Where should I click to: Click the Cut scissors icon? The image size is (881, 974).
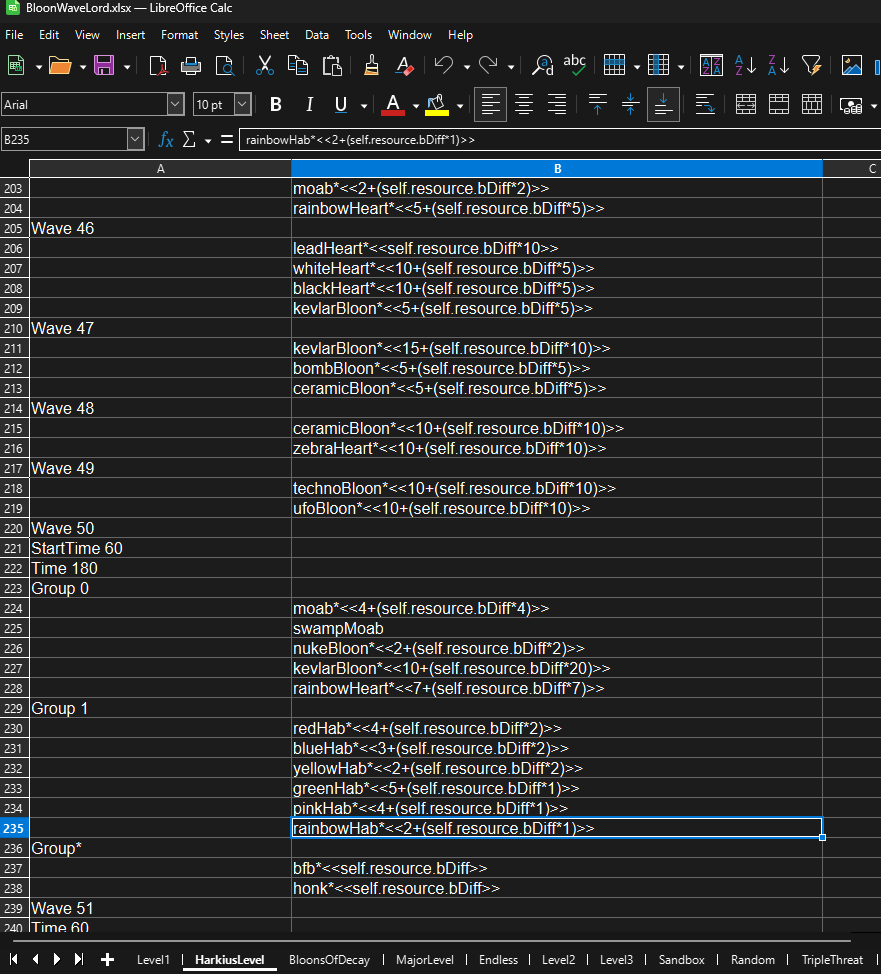click(265, 66)
